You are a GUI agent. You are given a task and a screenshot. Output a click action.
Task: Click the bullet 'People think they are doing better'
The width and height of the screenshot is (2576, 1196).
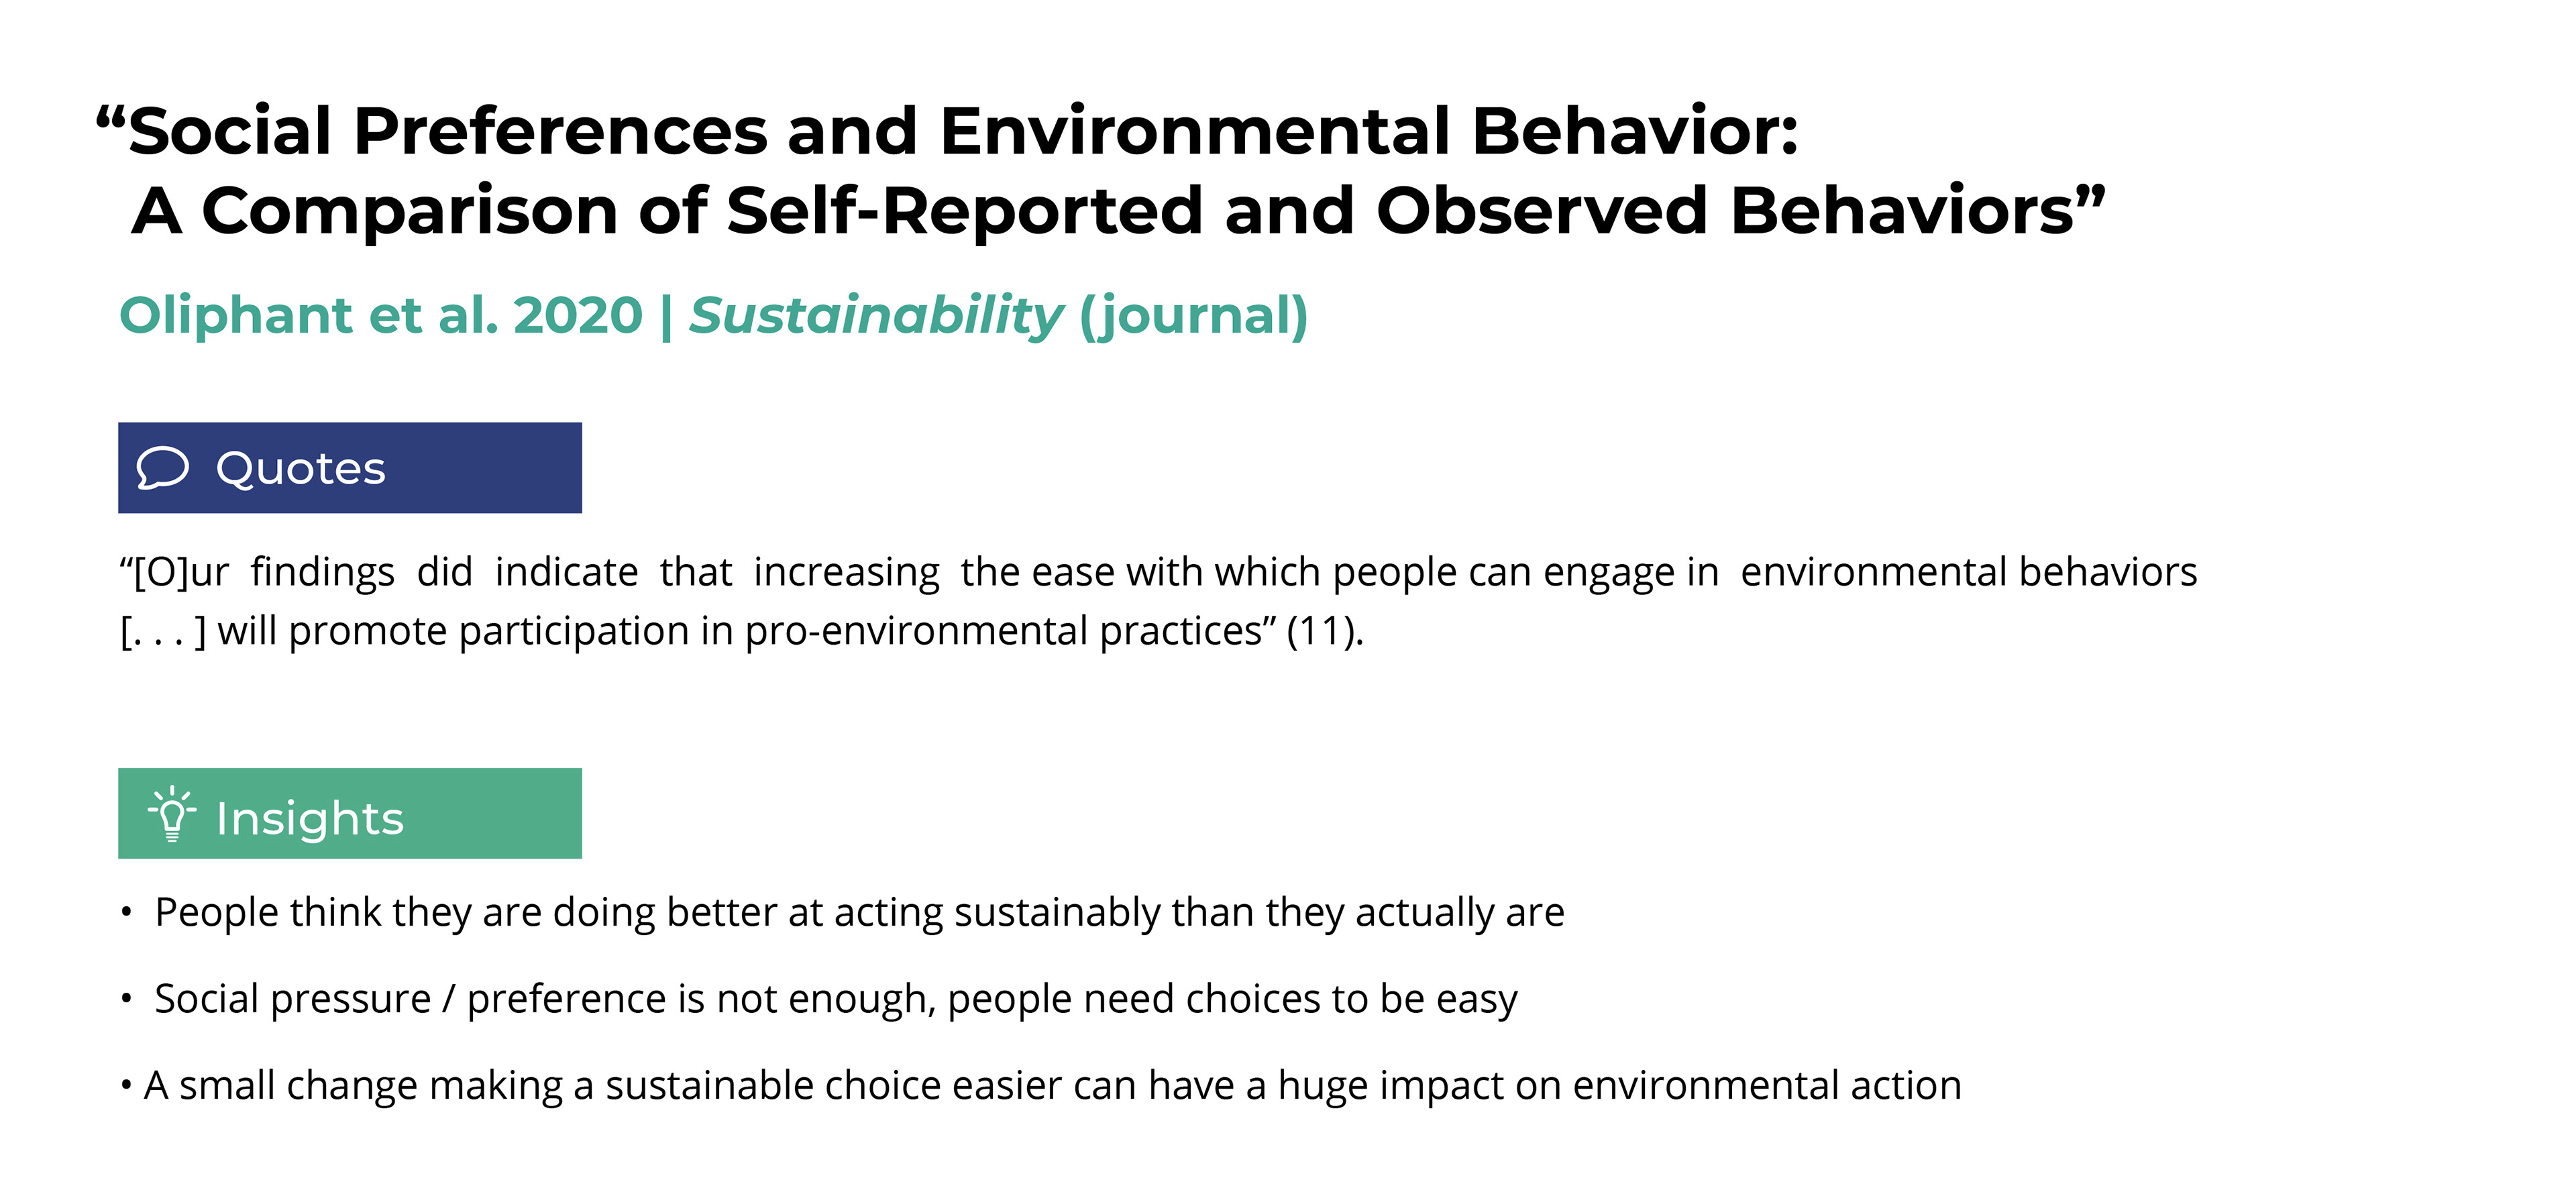[x=860, y=913]
